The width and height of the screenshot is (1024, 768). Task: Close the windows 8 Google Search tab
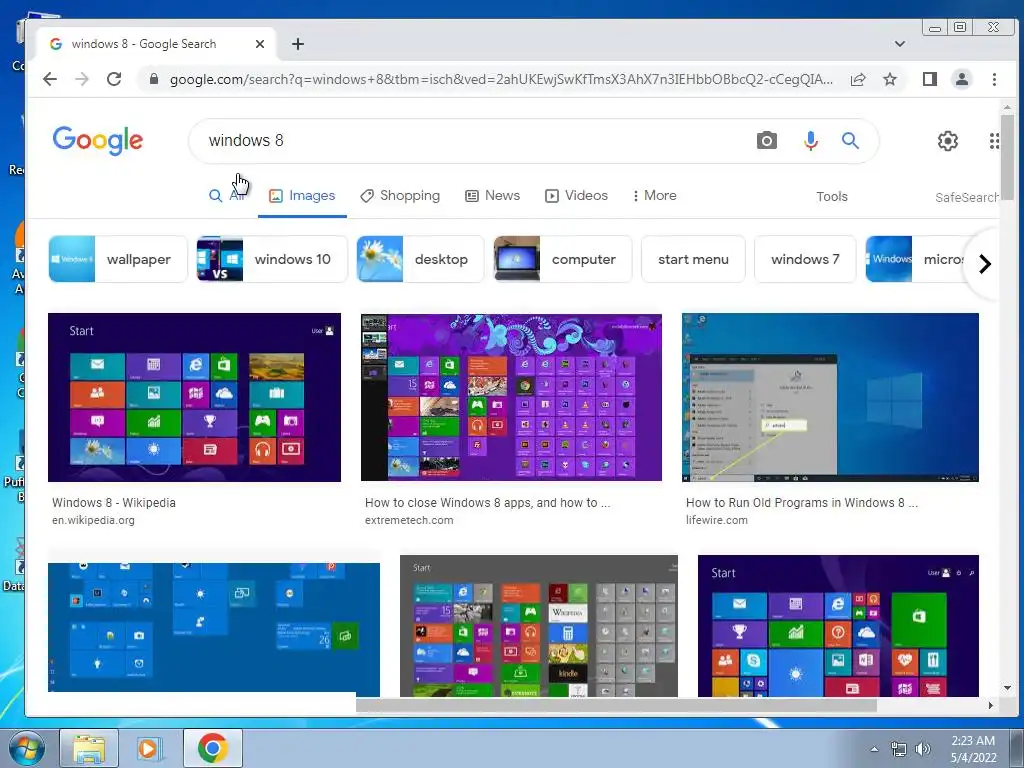(x=260, y=44)
